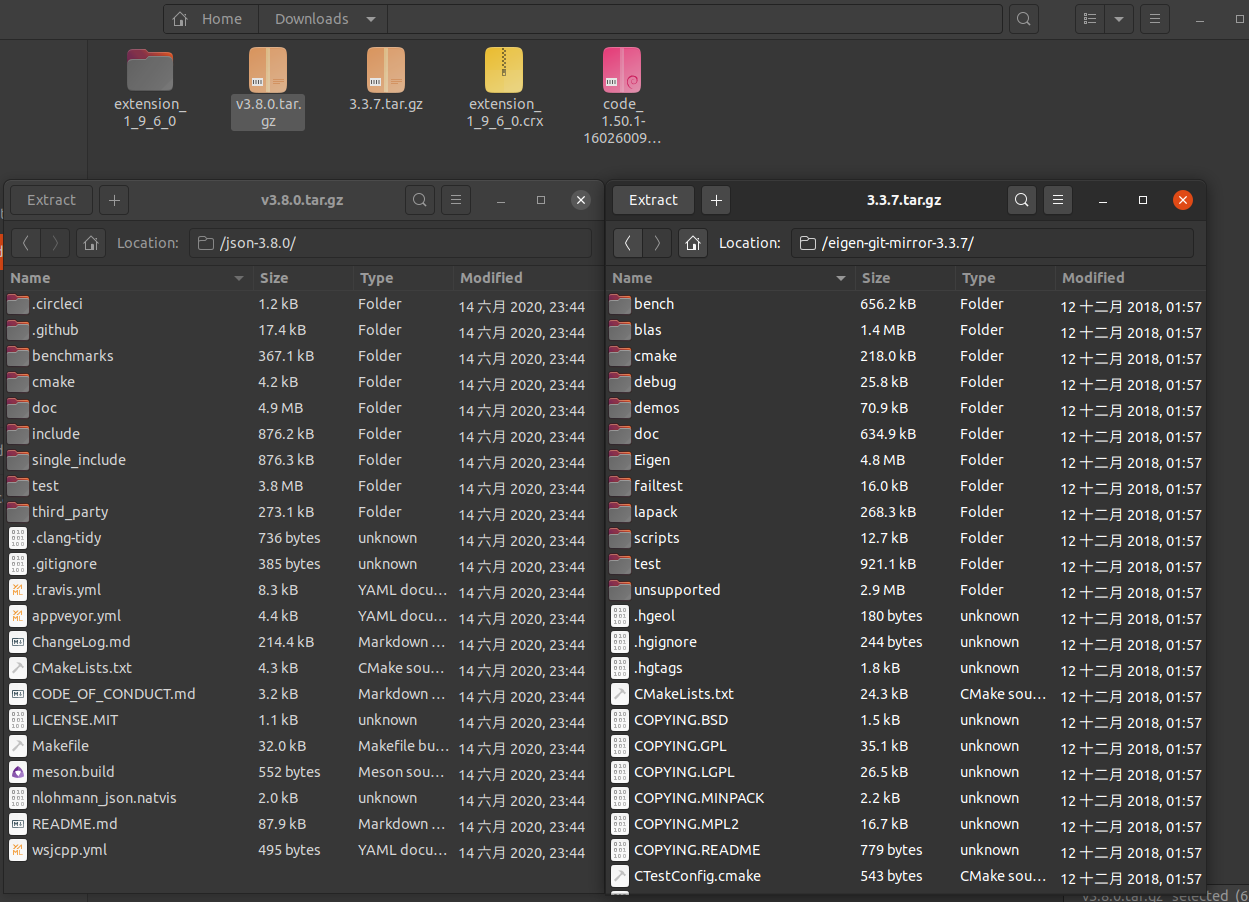Sort by Size column in v3.8.0.tar.gz window

click(x=301, y=278)
